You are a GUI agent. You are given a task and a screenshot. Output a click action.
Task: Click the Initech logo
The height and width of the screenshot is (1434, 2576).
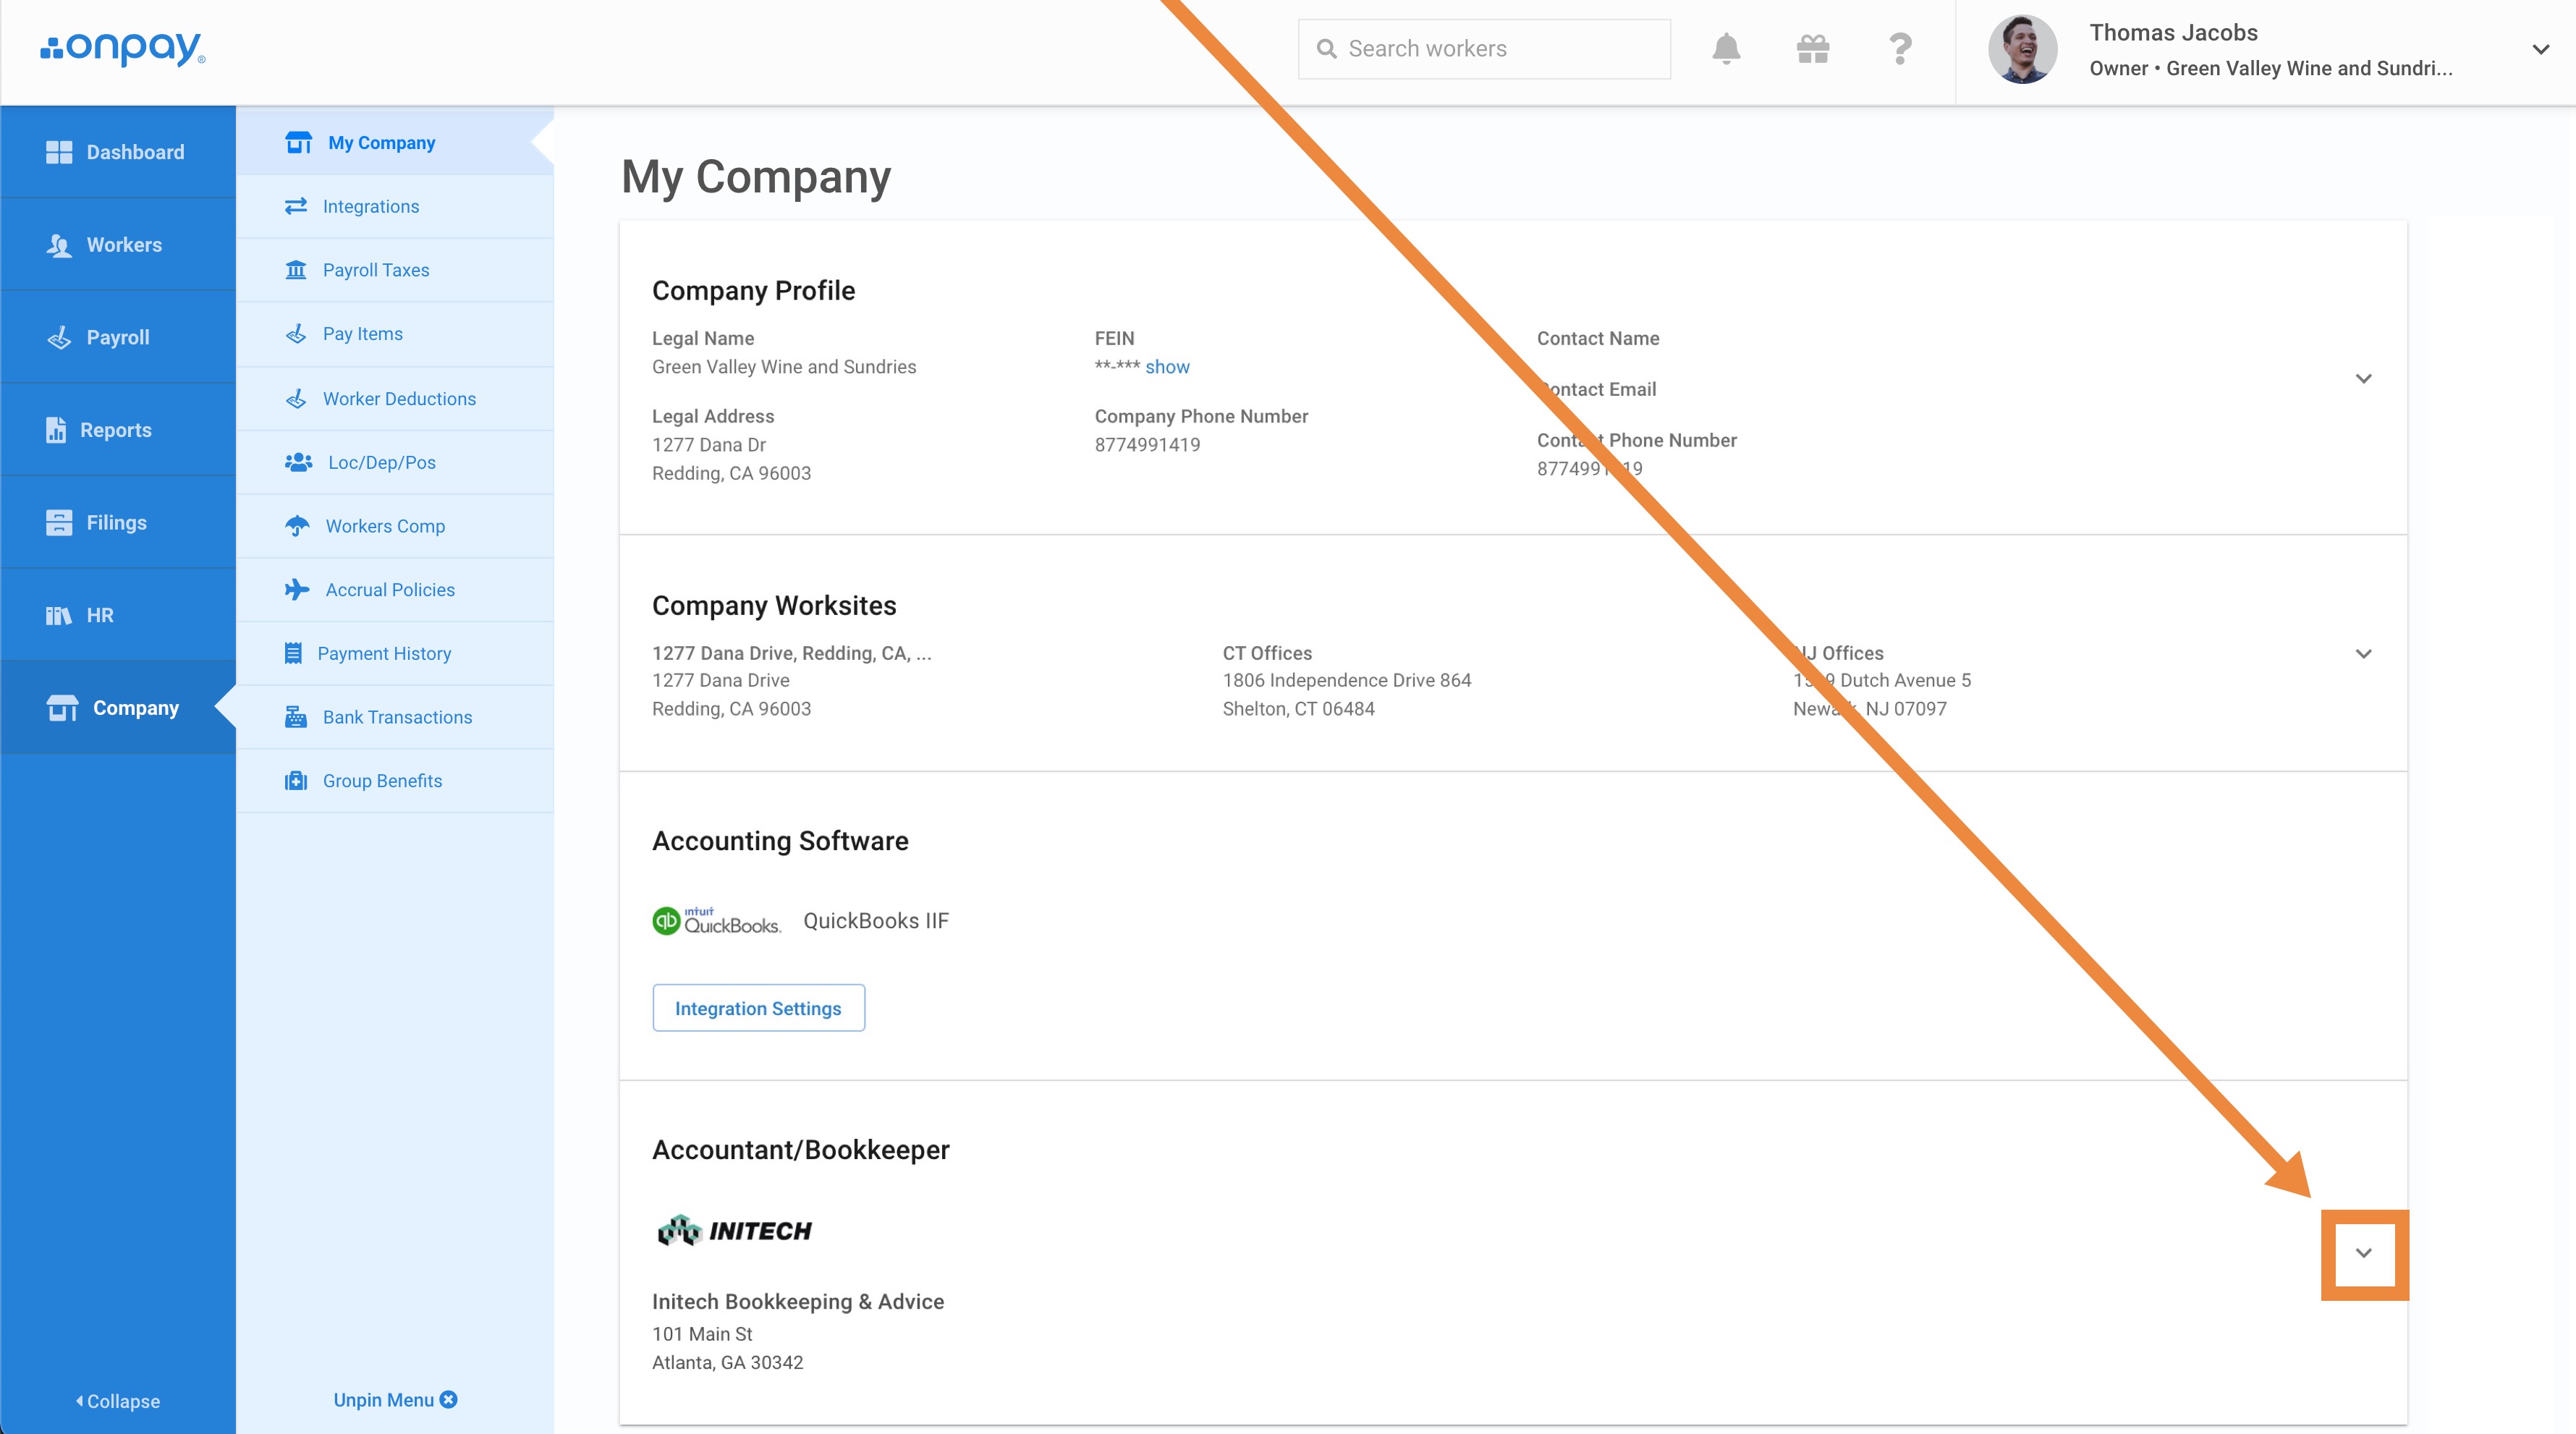click(x=735, y=1230)
